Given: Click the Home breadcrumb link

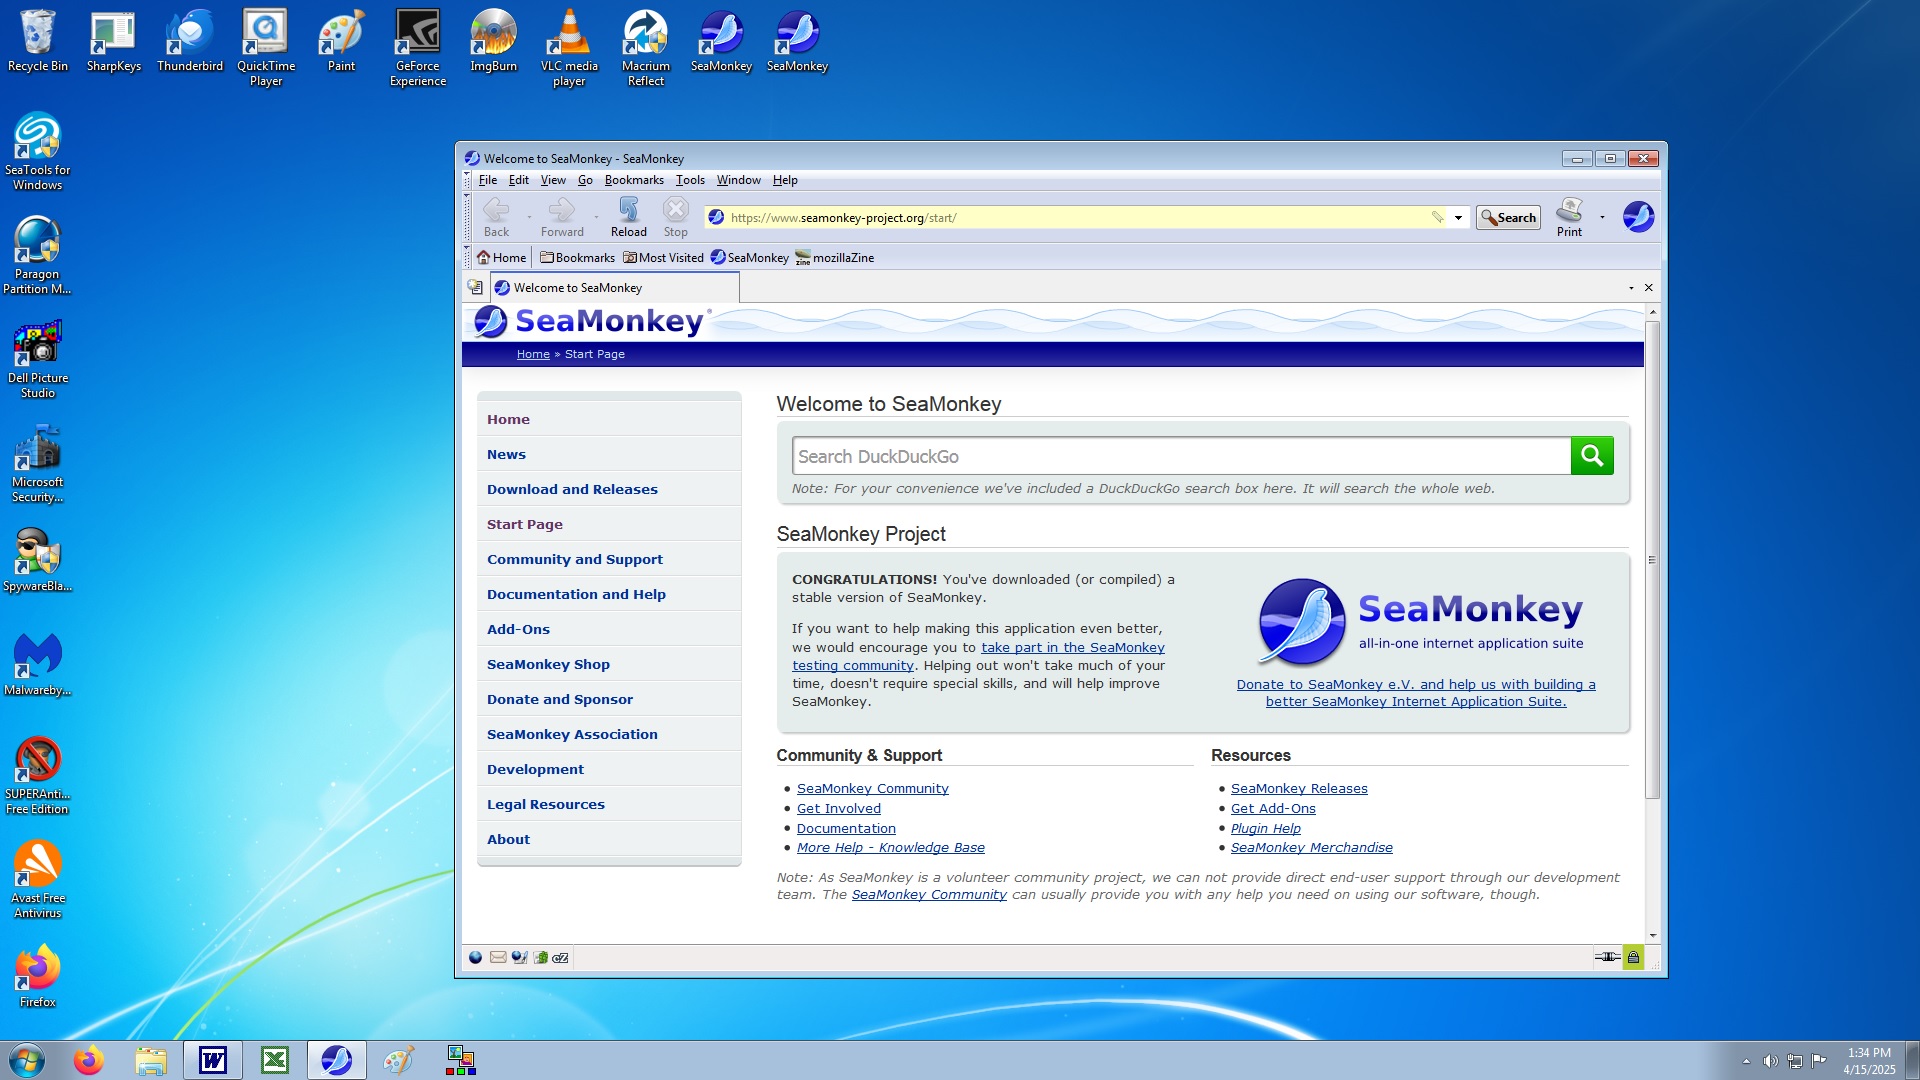Looking at the screenshot, I should 533,354.
